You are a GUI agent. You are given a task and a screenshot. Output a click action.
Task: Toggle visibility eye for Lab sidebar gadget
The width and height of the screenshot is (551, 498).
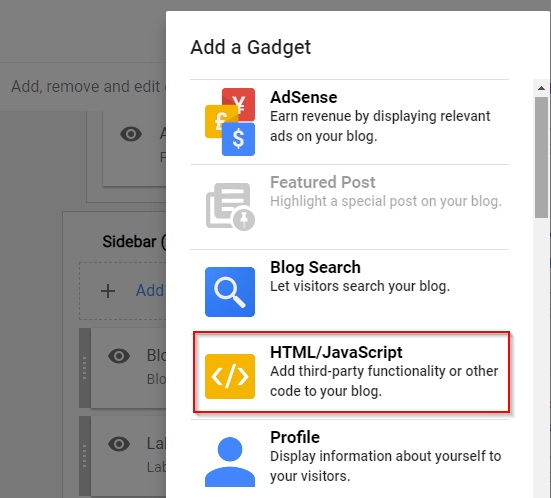pos(119,444)
